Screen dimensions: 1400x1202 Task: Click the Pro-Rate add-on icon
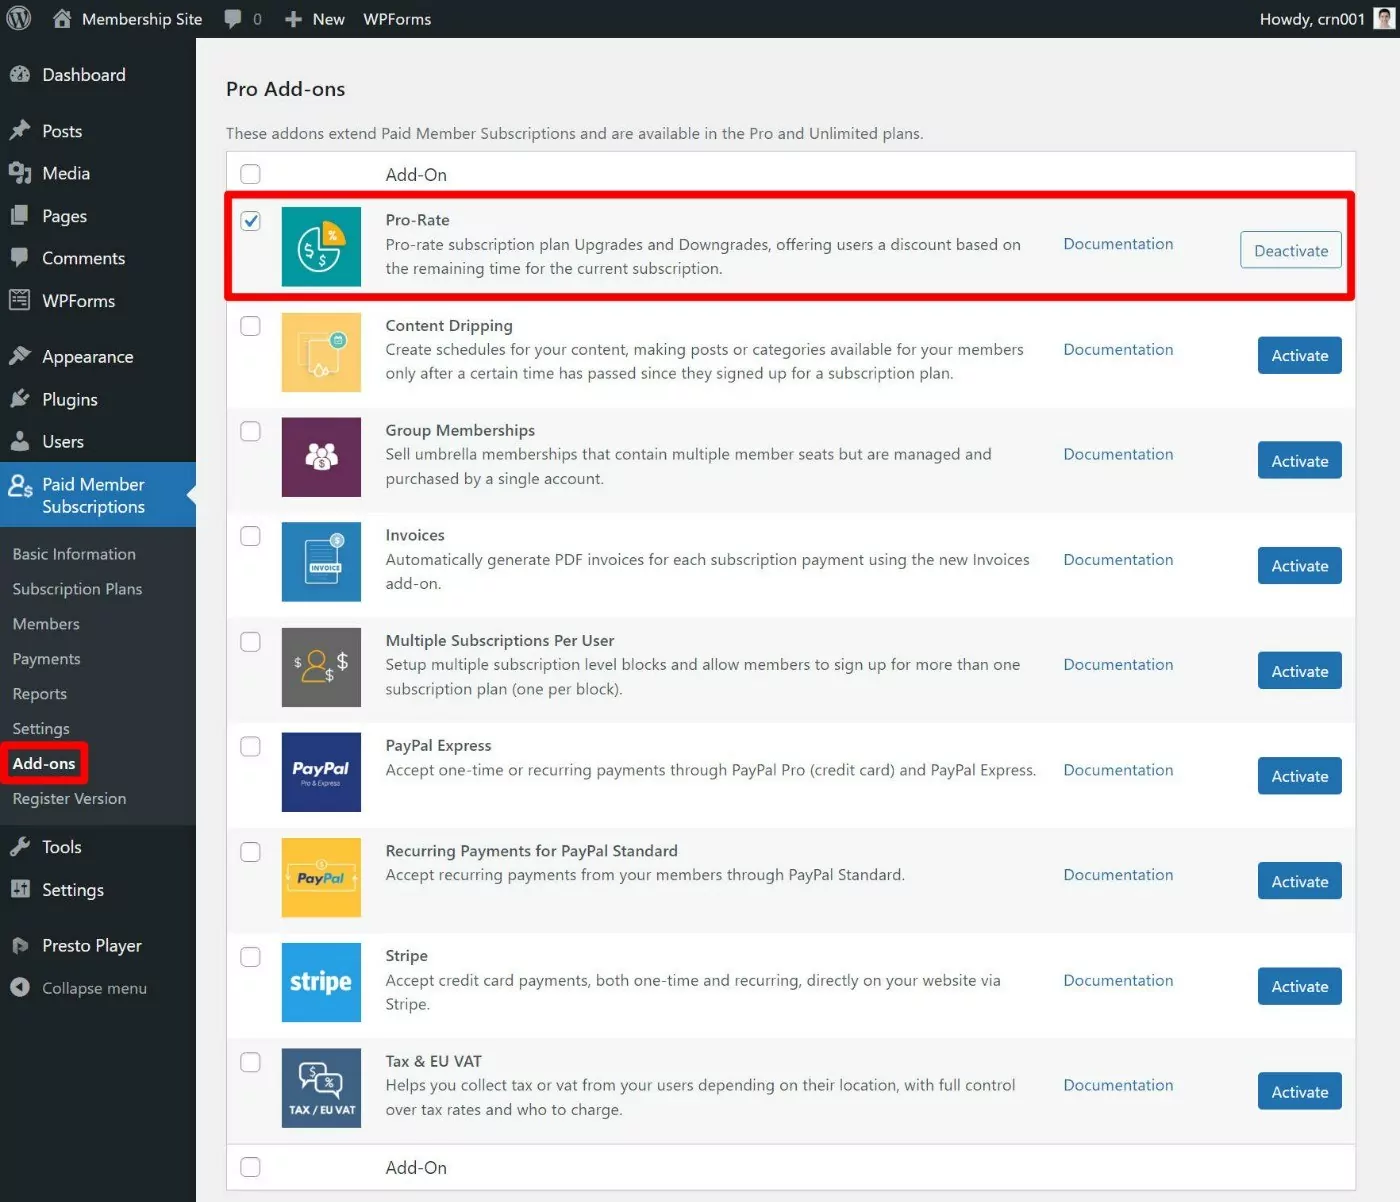click(x=321, y=247)
